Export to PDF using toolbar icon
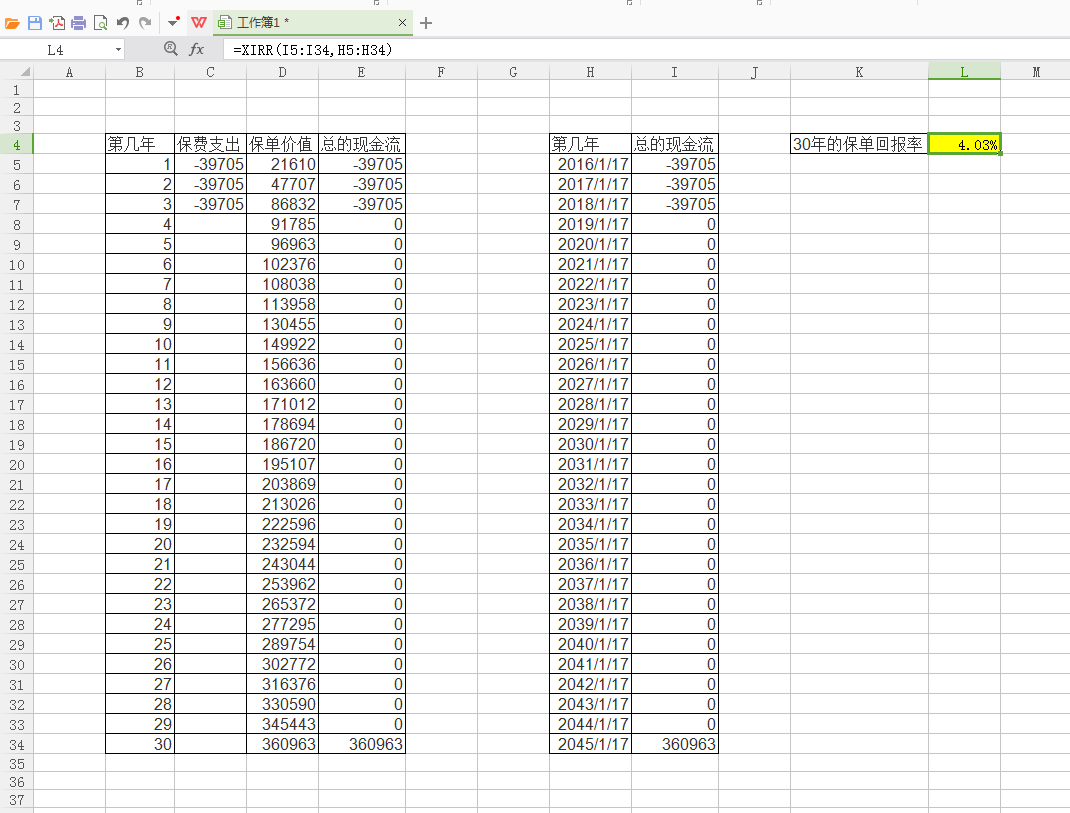This screenshot has width=1070, height=813. pyautogui.click(x=57, y=23)
